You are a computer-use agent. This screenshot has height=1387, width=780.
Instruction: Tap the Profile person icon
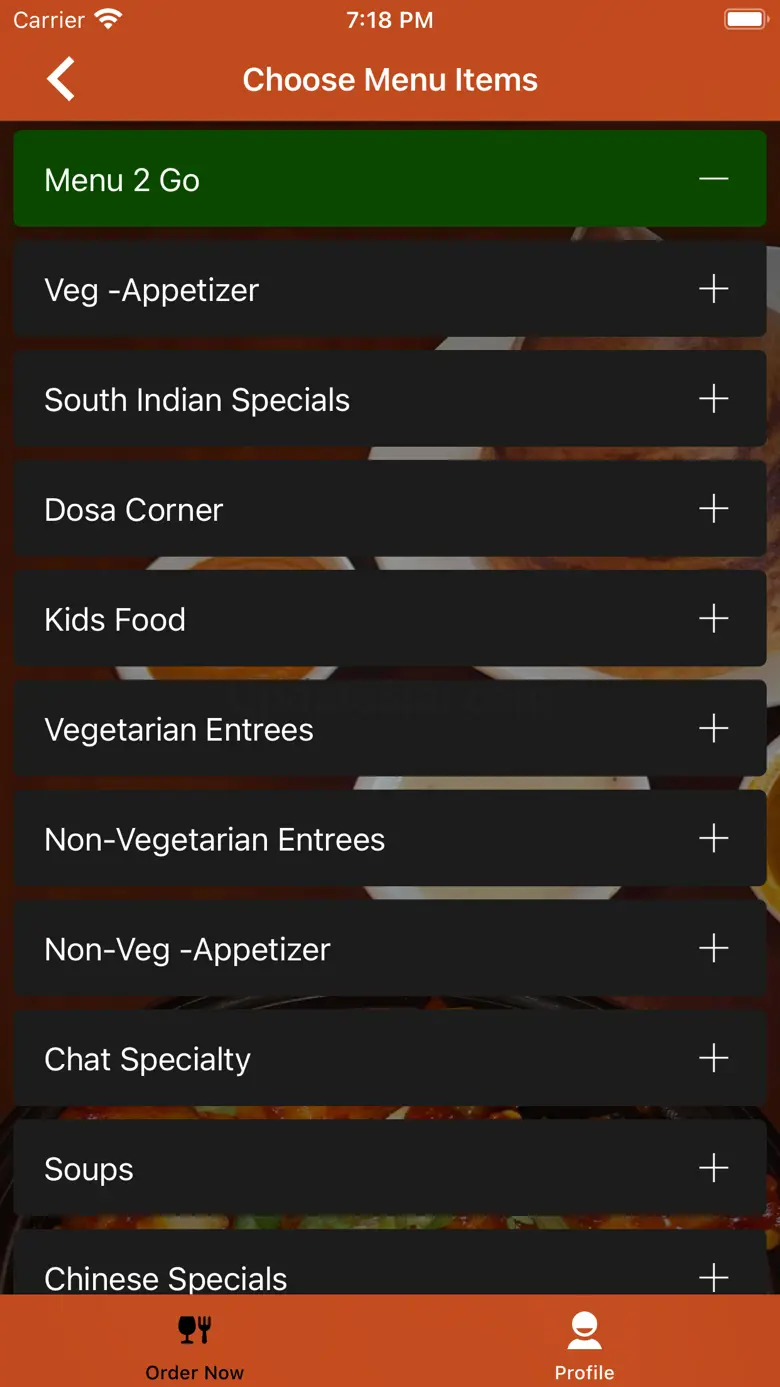[584, 1329]
